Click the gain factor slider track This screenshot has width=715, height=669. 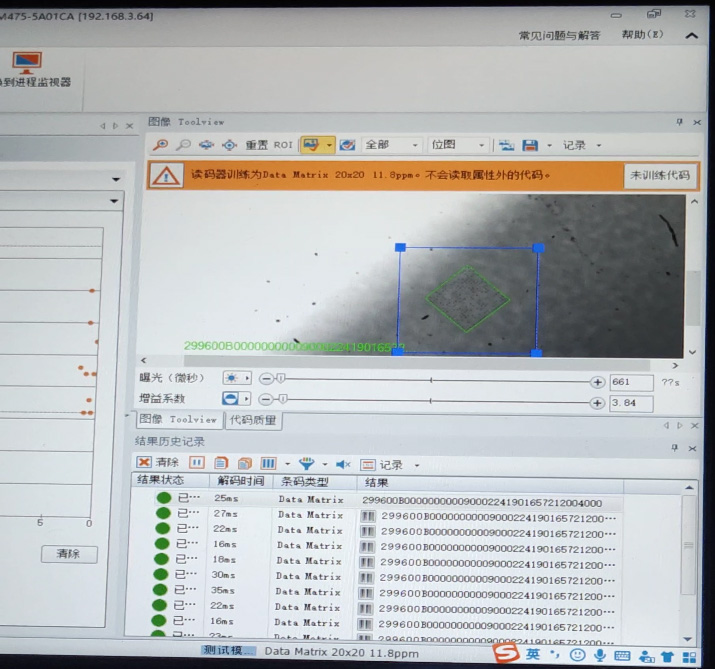click(432, 401)
